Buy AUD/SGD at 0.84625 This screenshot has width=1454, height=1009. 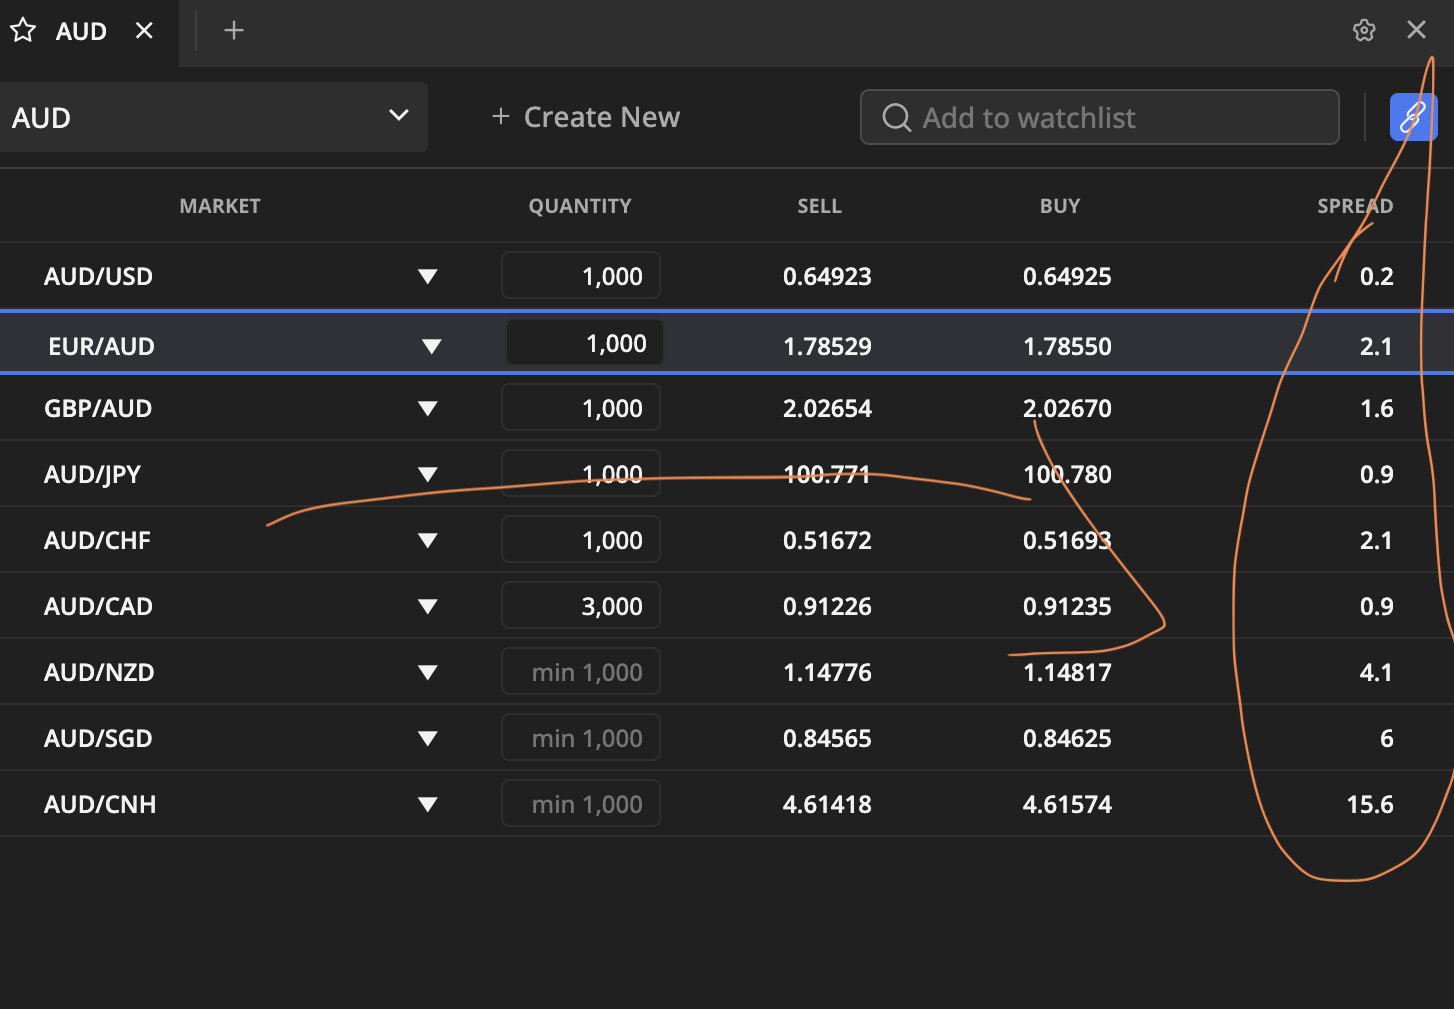point(1067,738)
